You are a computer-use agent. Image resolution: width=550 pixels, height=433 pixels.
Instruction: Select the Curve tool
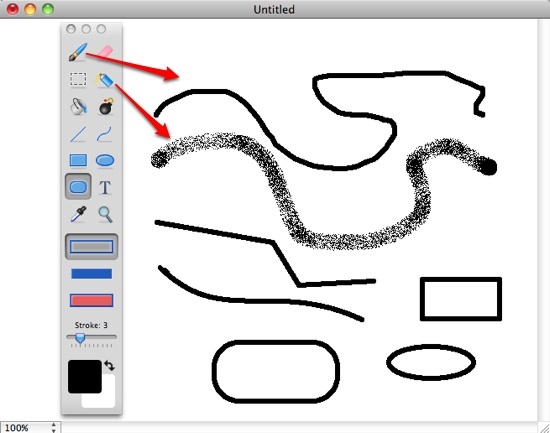105,134
